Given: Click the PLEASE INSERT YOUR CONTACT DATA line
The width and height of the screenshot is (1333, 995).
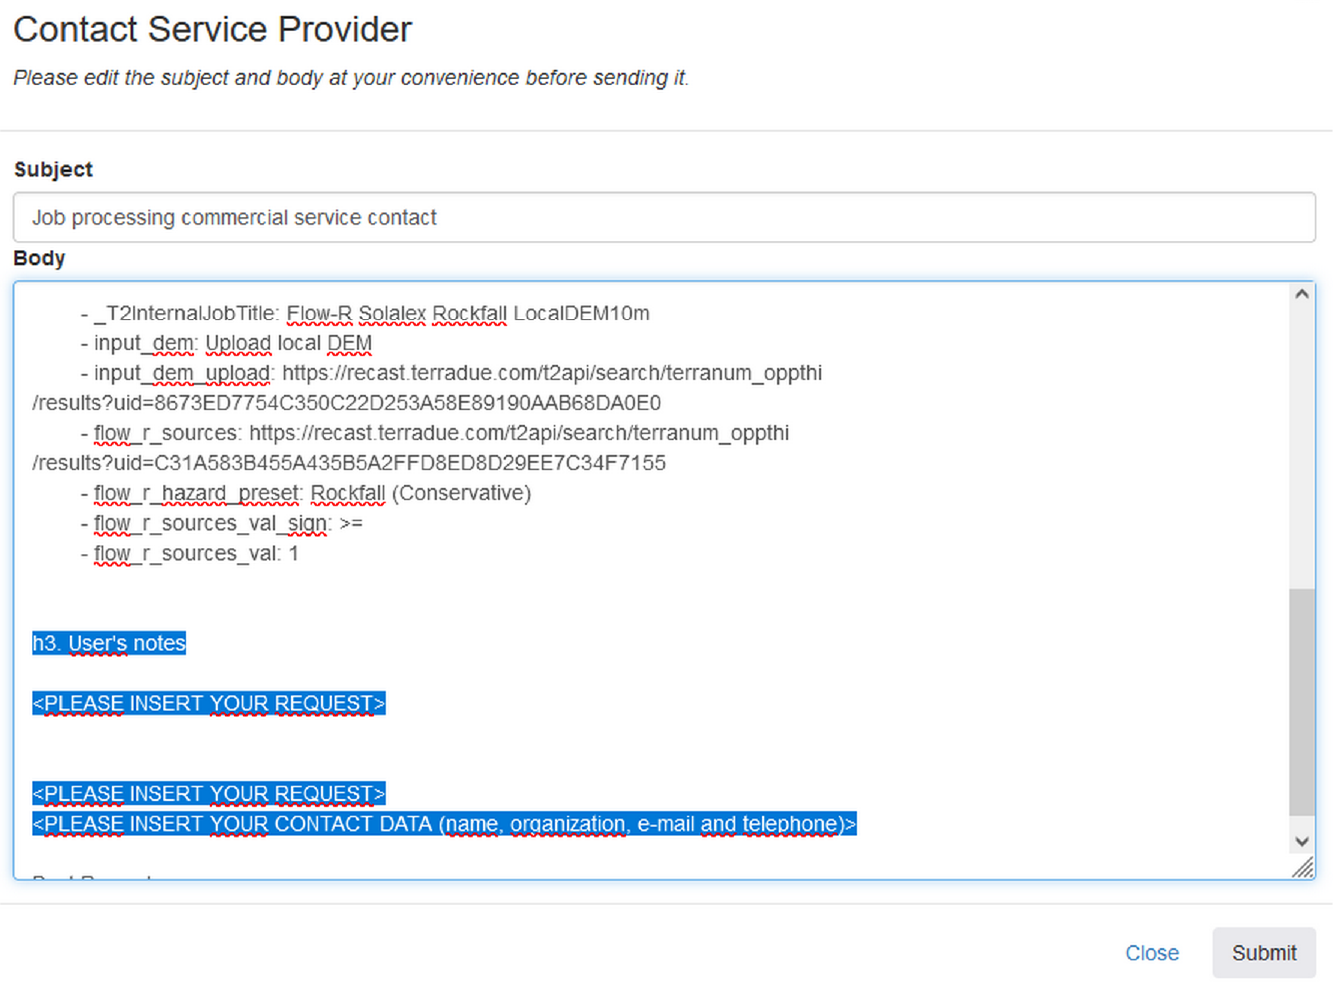Looking at the screenshot, I should pyautogui.click(x=444, y=824).
